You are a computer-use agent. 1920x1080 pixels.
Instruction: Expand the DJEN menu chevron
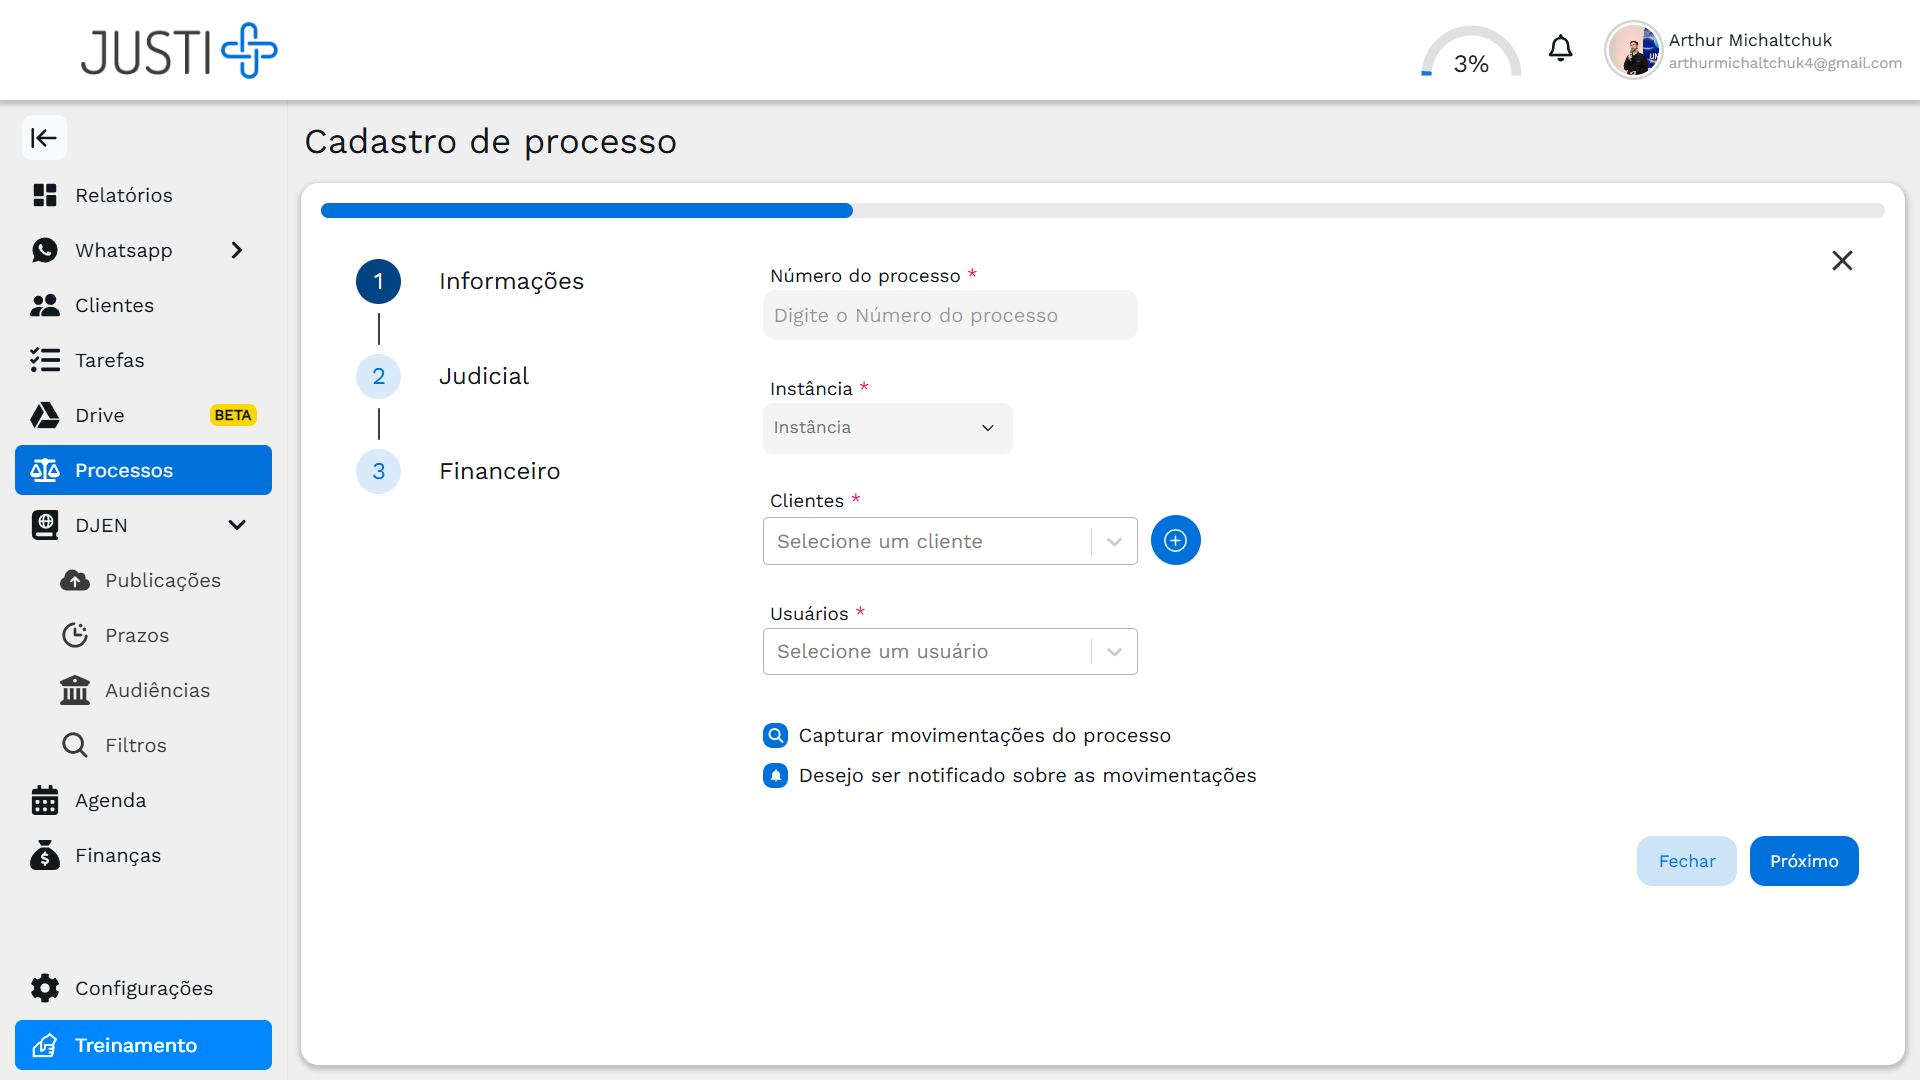tap(237, 524)
